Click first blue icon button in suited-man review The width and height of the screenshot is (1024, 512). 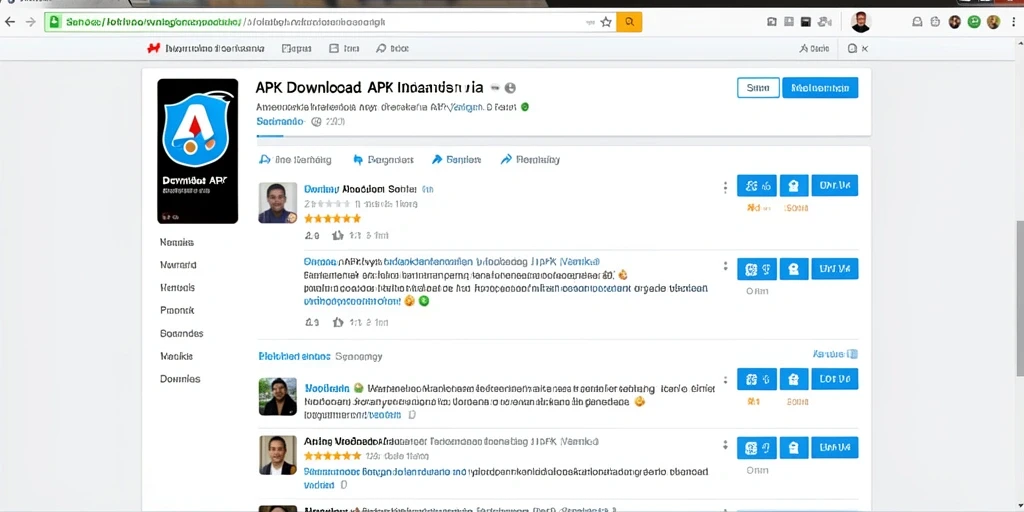pos(757,448)
